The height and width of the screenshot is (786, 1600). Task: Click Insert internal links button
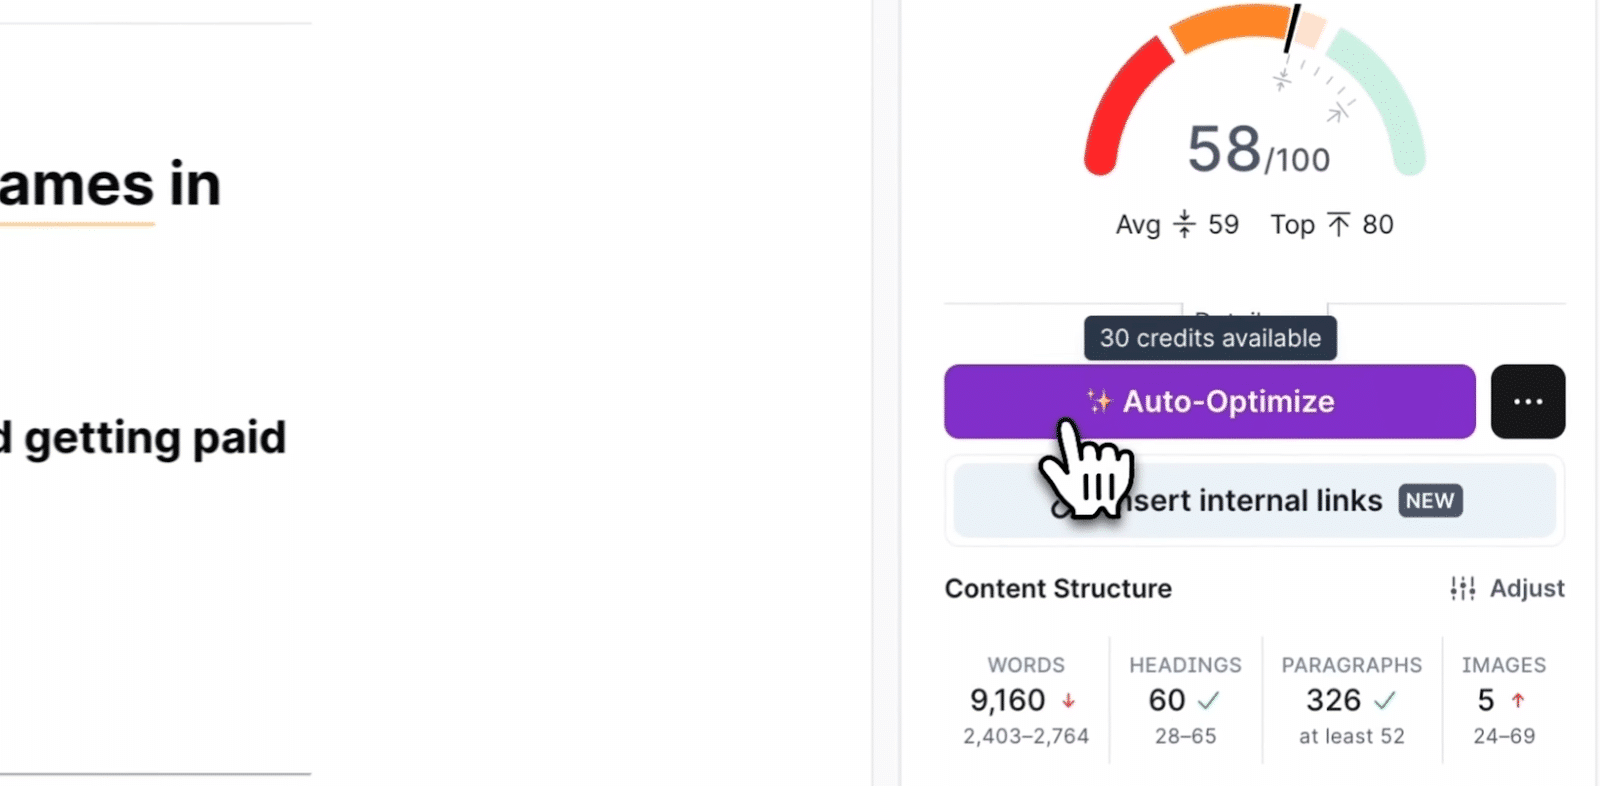tap(1254, 500)
